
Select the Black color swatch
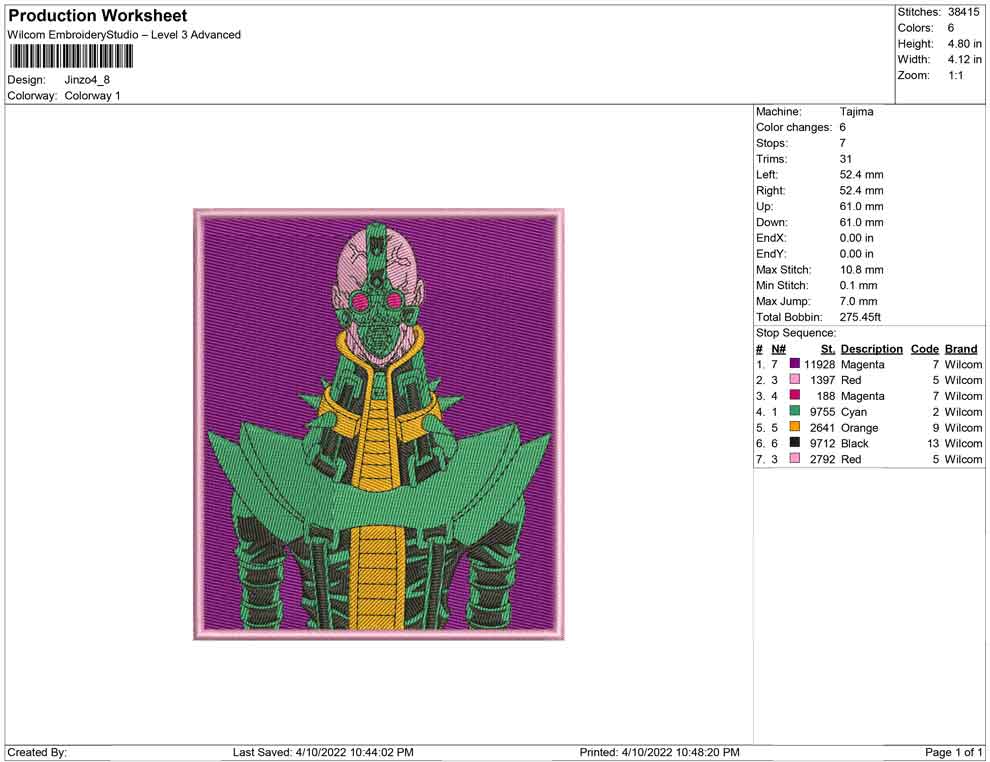[x=795, y=443]
